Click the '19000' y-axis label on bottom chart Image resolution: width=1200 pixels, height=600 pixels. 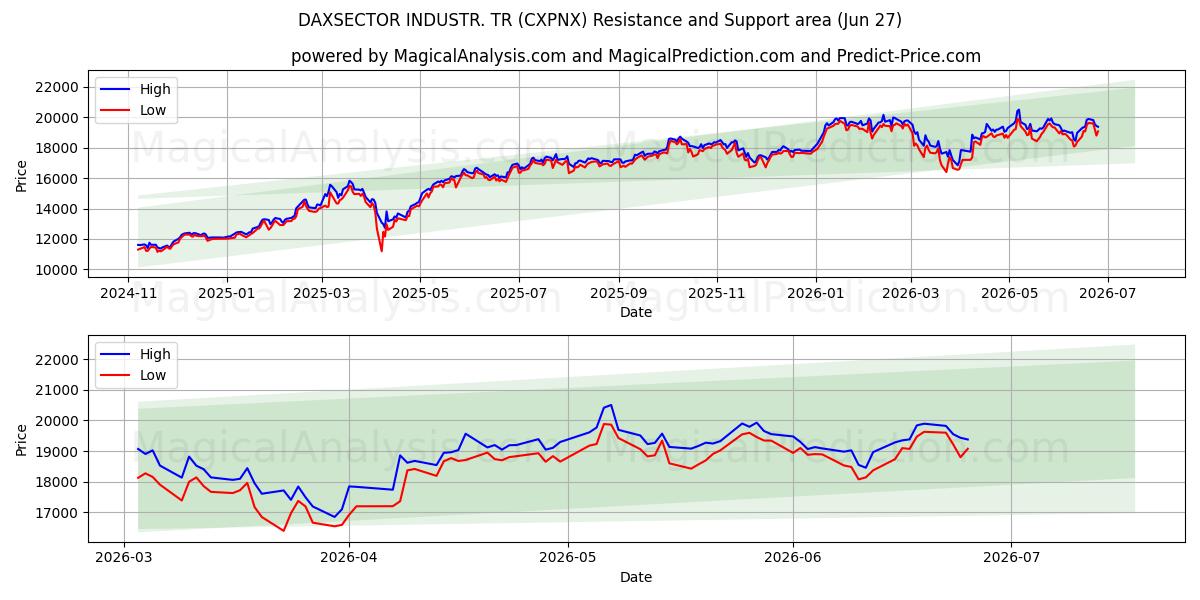57,452
